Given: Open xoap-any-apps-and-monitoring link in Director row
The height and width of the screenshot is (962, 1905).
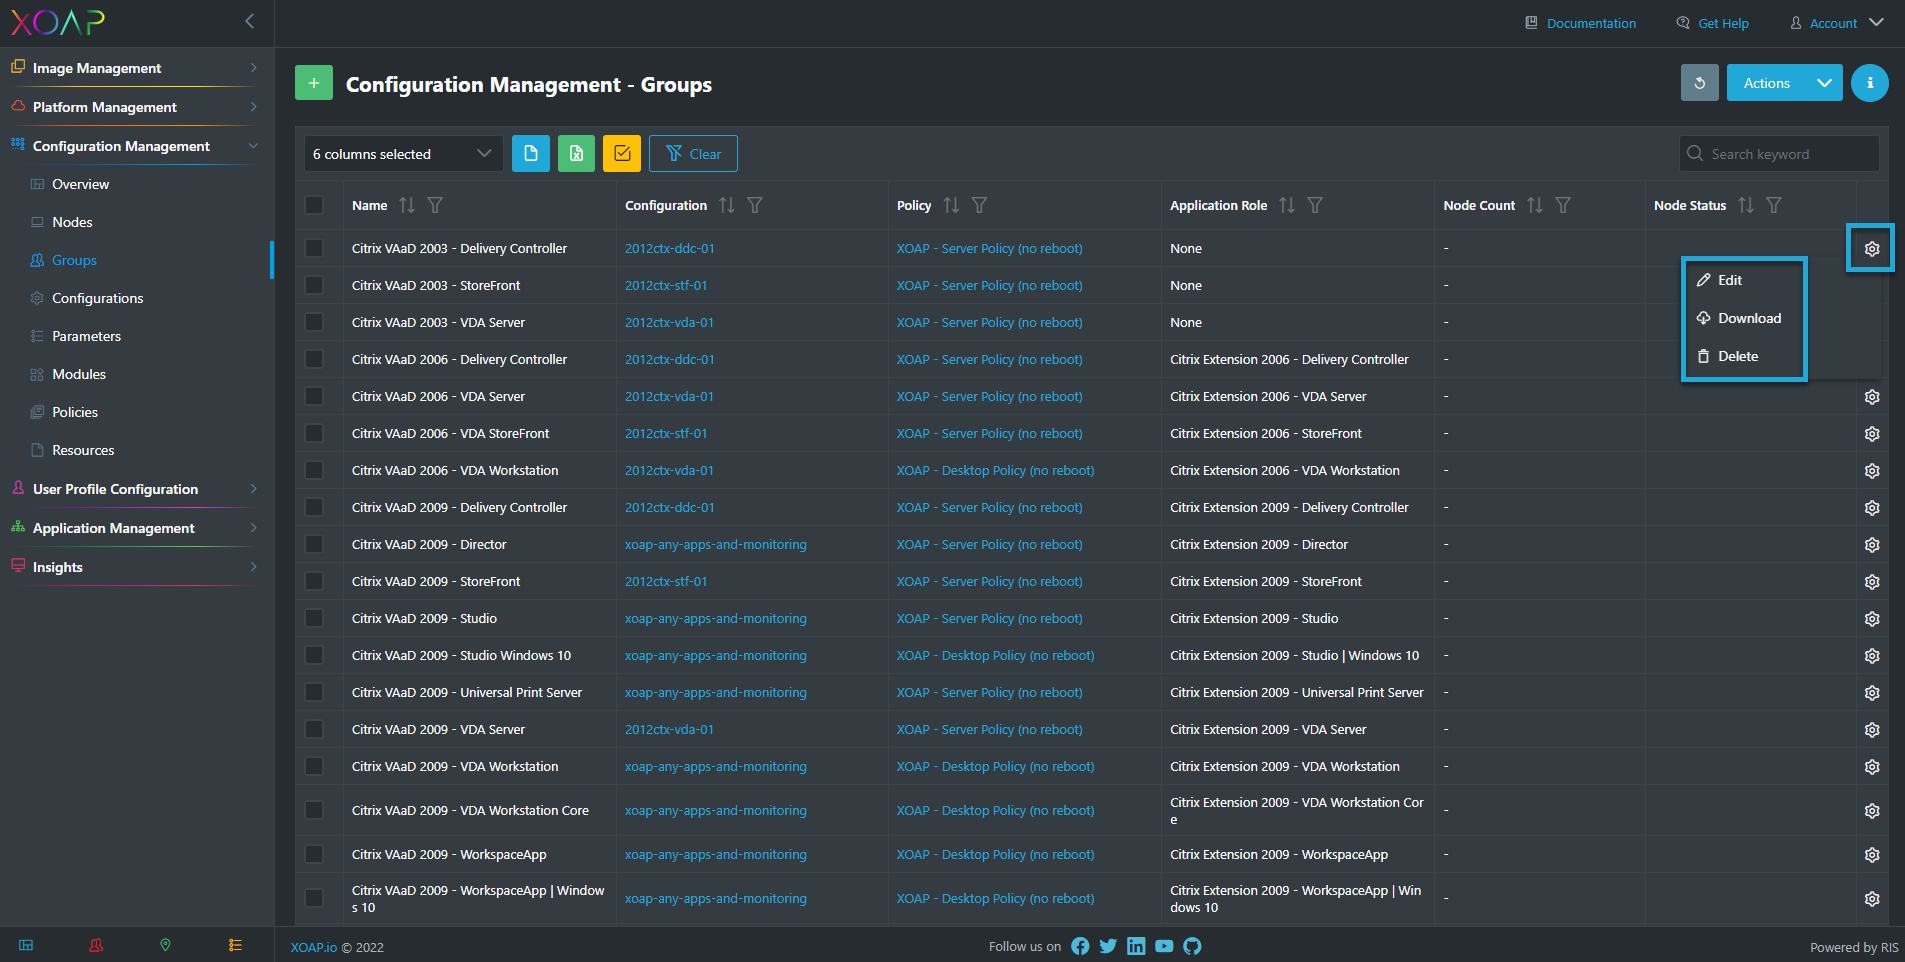Looking at the screenshot, I should (715, 545).
